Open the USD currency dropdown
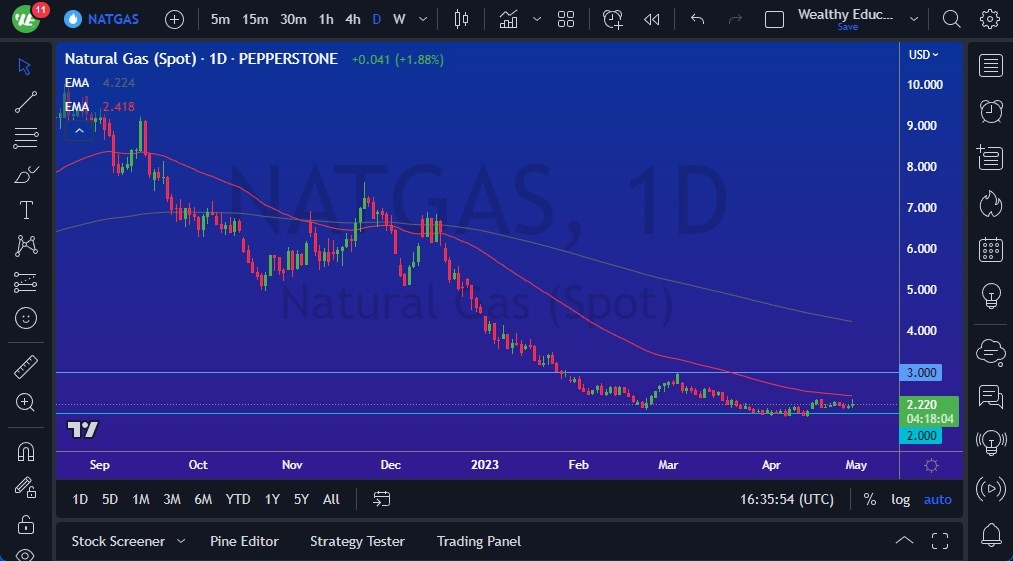This screenshot has width=1013, height=561. (924, 55)
